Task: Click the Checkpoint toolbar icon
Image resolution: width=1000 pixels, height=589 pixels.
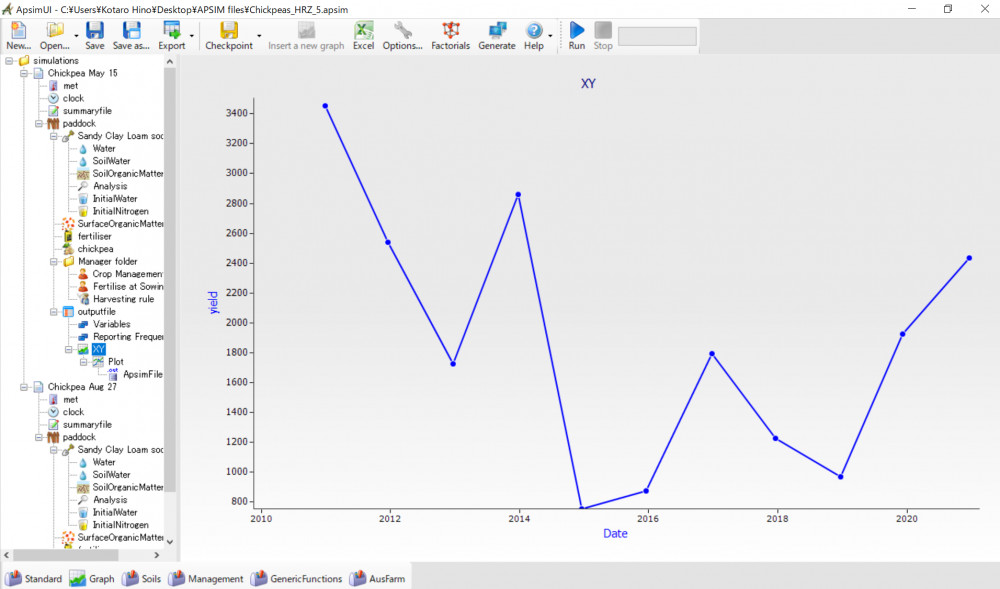Action: pyautogui.click(x=229, y=31)
